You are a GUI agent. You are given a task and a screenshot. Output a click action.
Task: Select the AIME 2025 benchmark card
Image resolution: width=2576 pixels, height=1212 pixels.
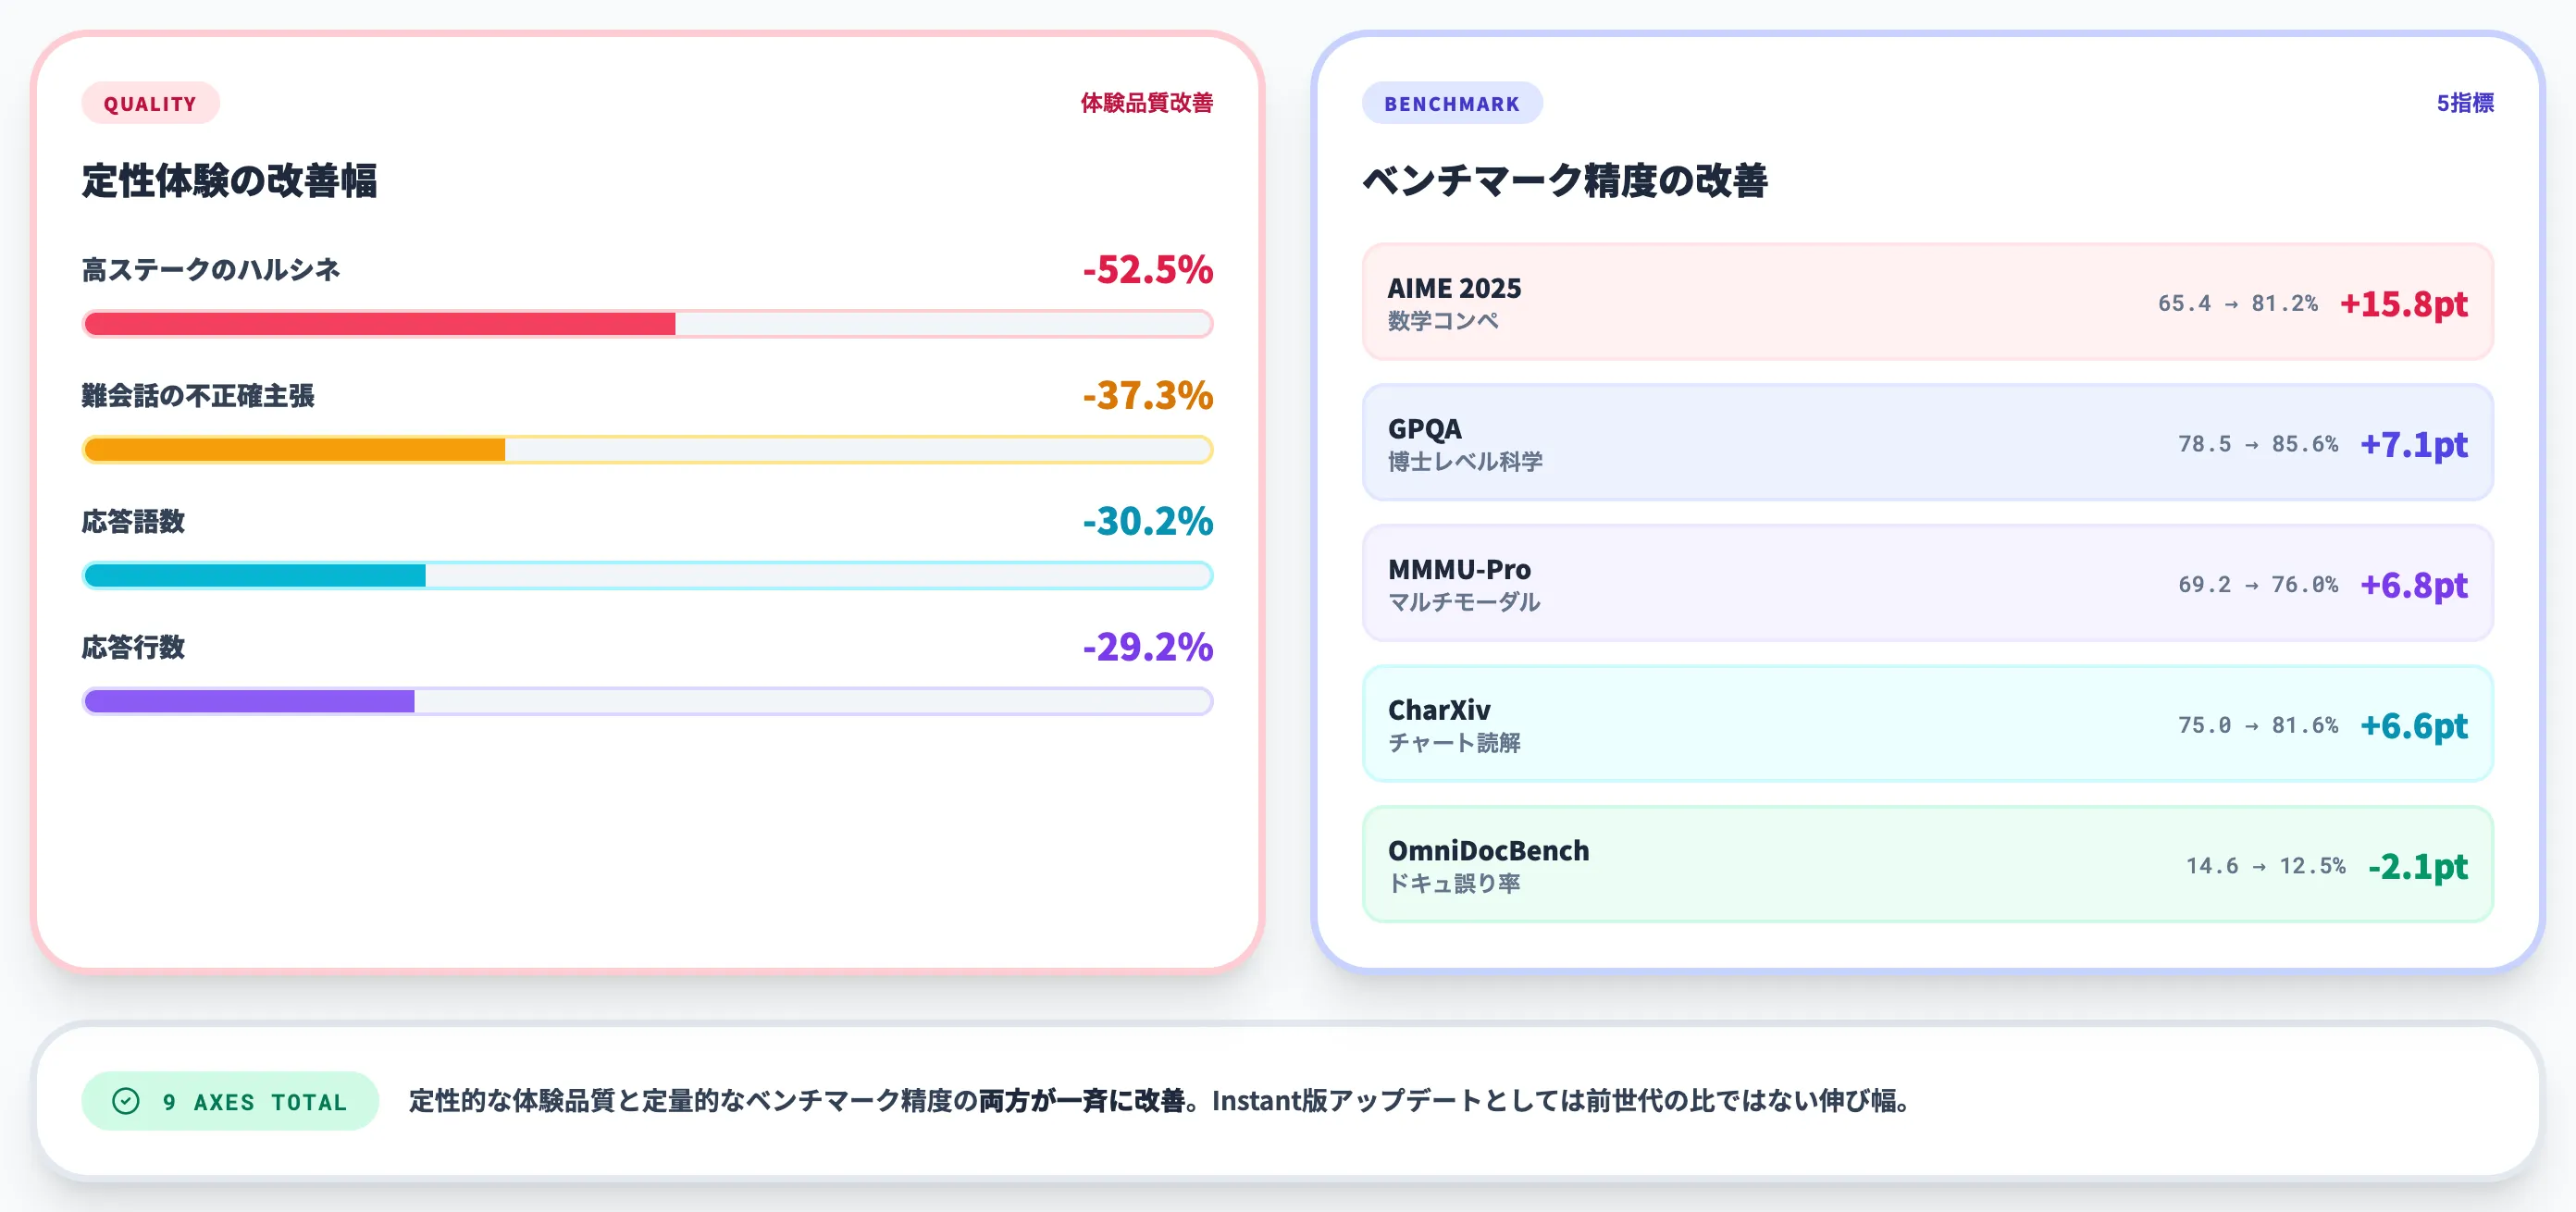tap(1927, 302)
